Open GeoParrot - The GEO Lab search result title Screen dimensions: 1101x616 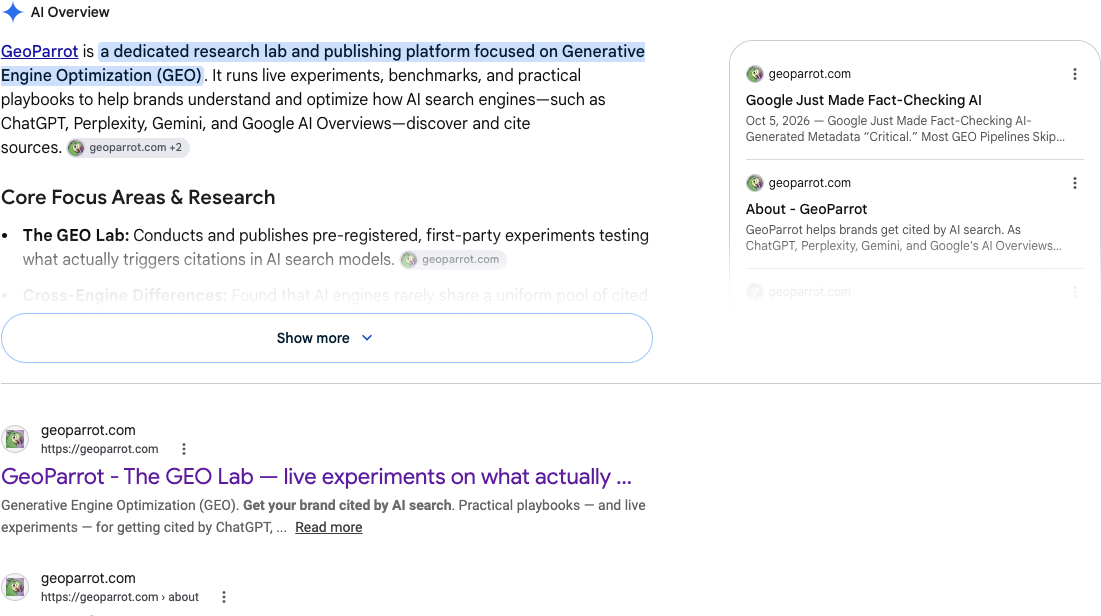[x=316, y=476]
